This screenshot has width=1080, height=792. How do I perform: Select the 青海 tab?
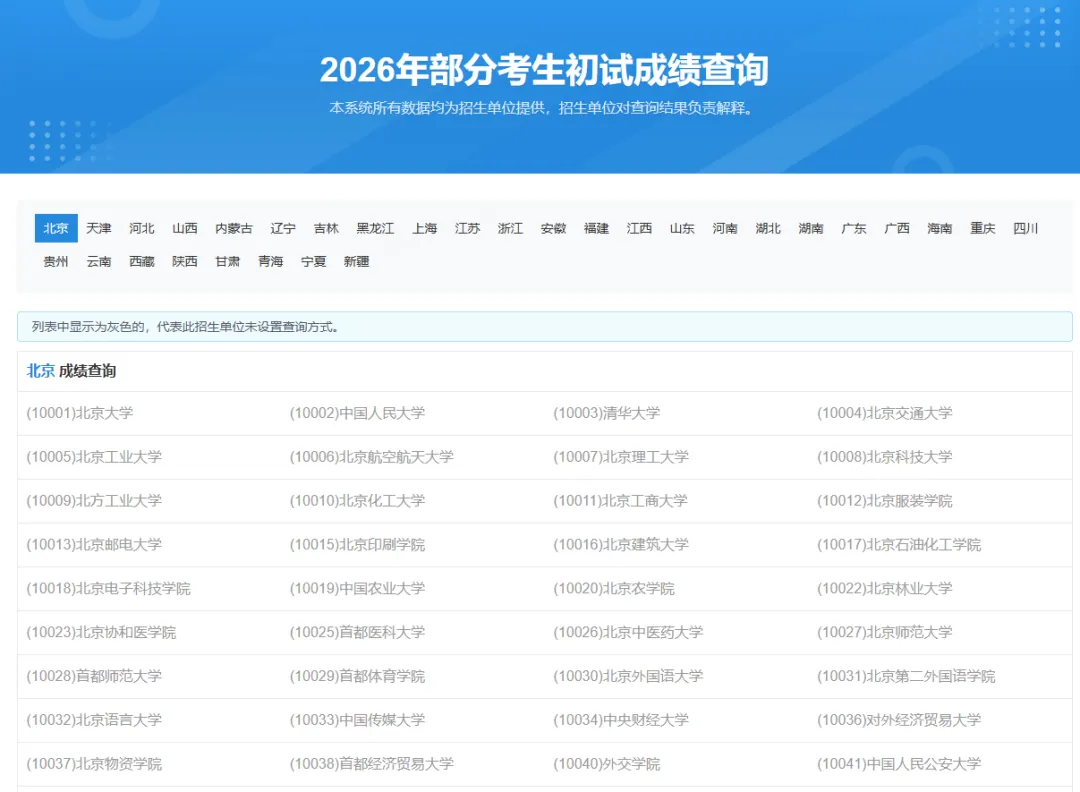(270, 261)
